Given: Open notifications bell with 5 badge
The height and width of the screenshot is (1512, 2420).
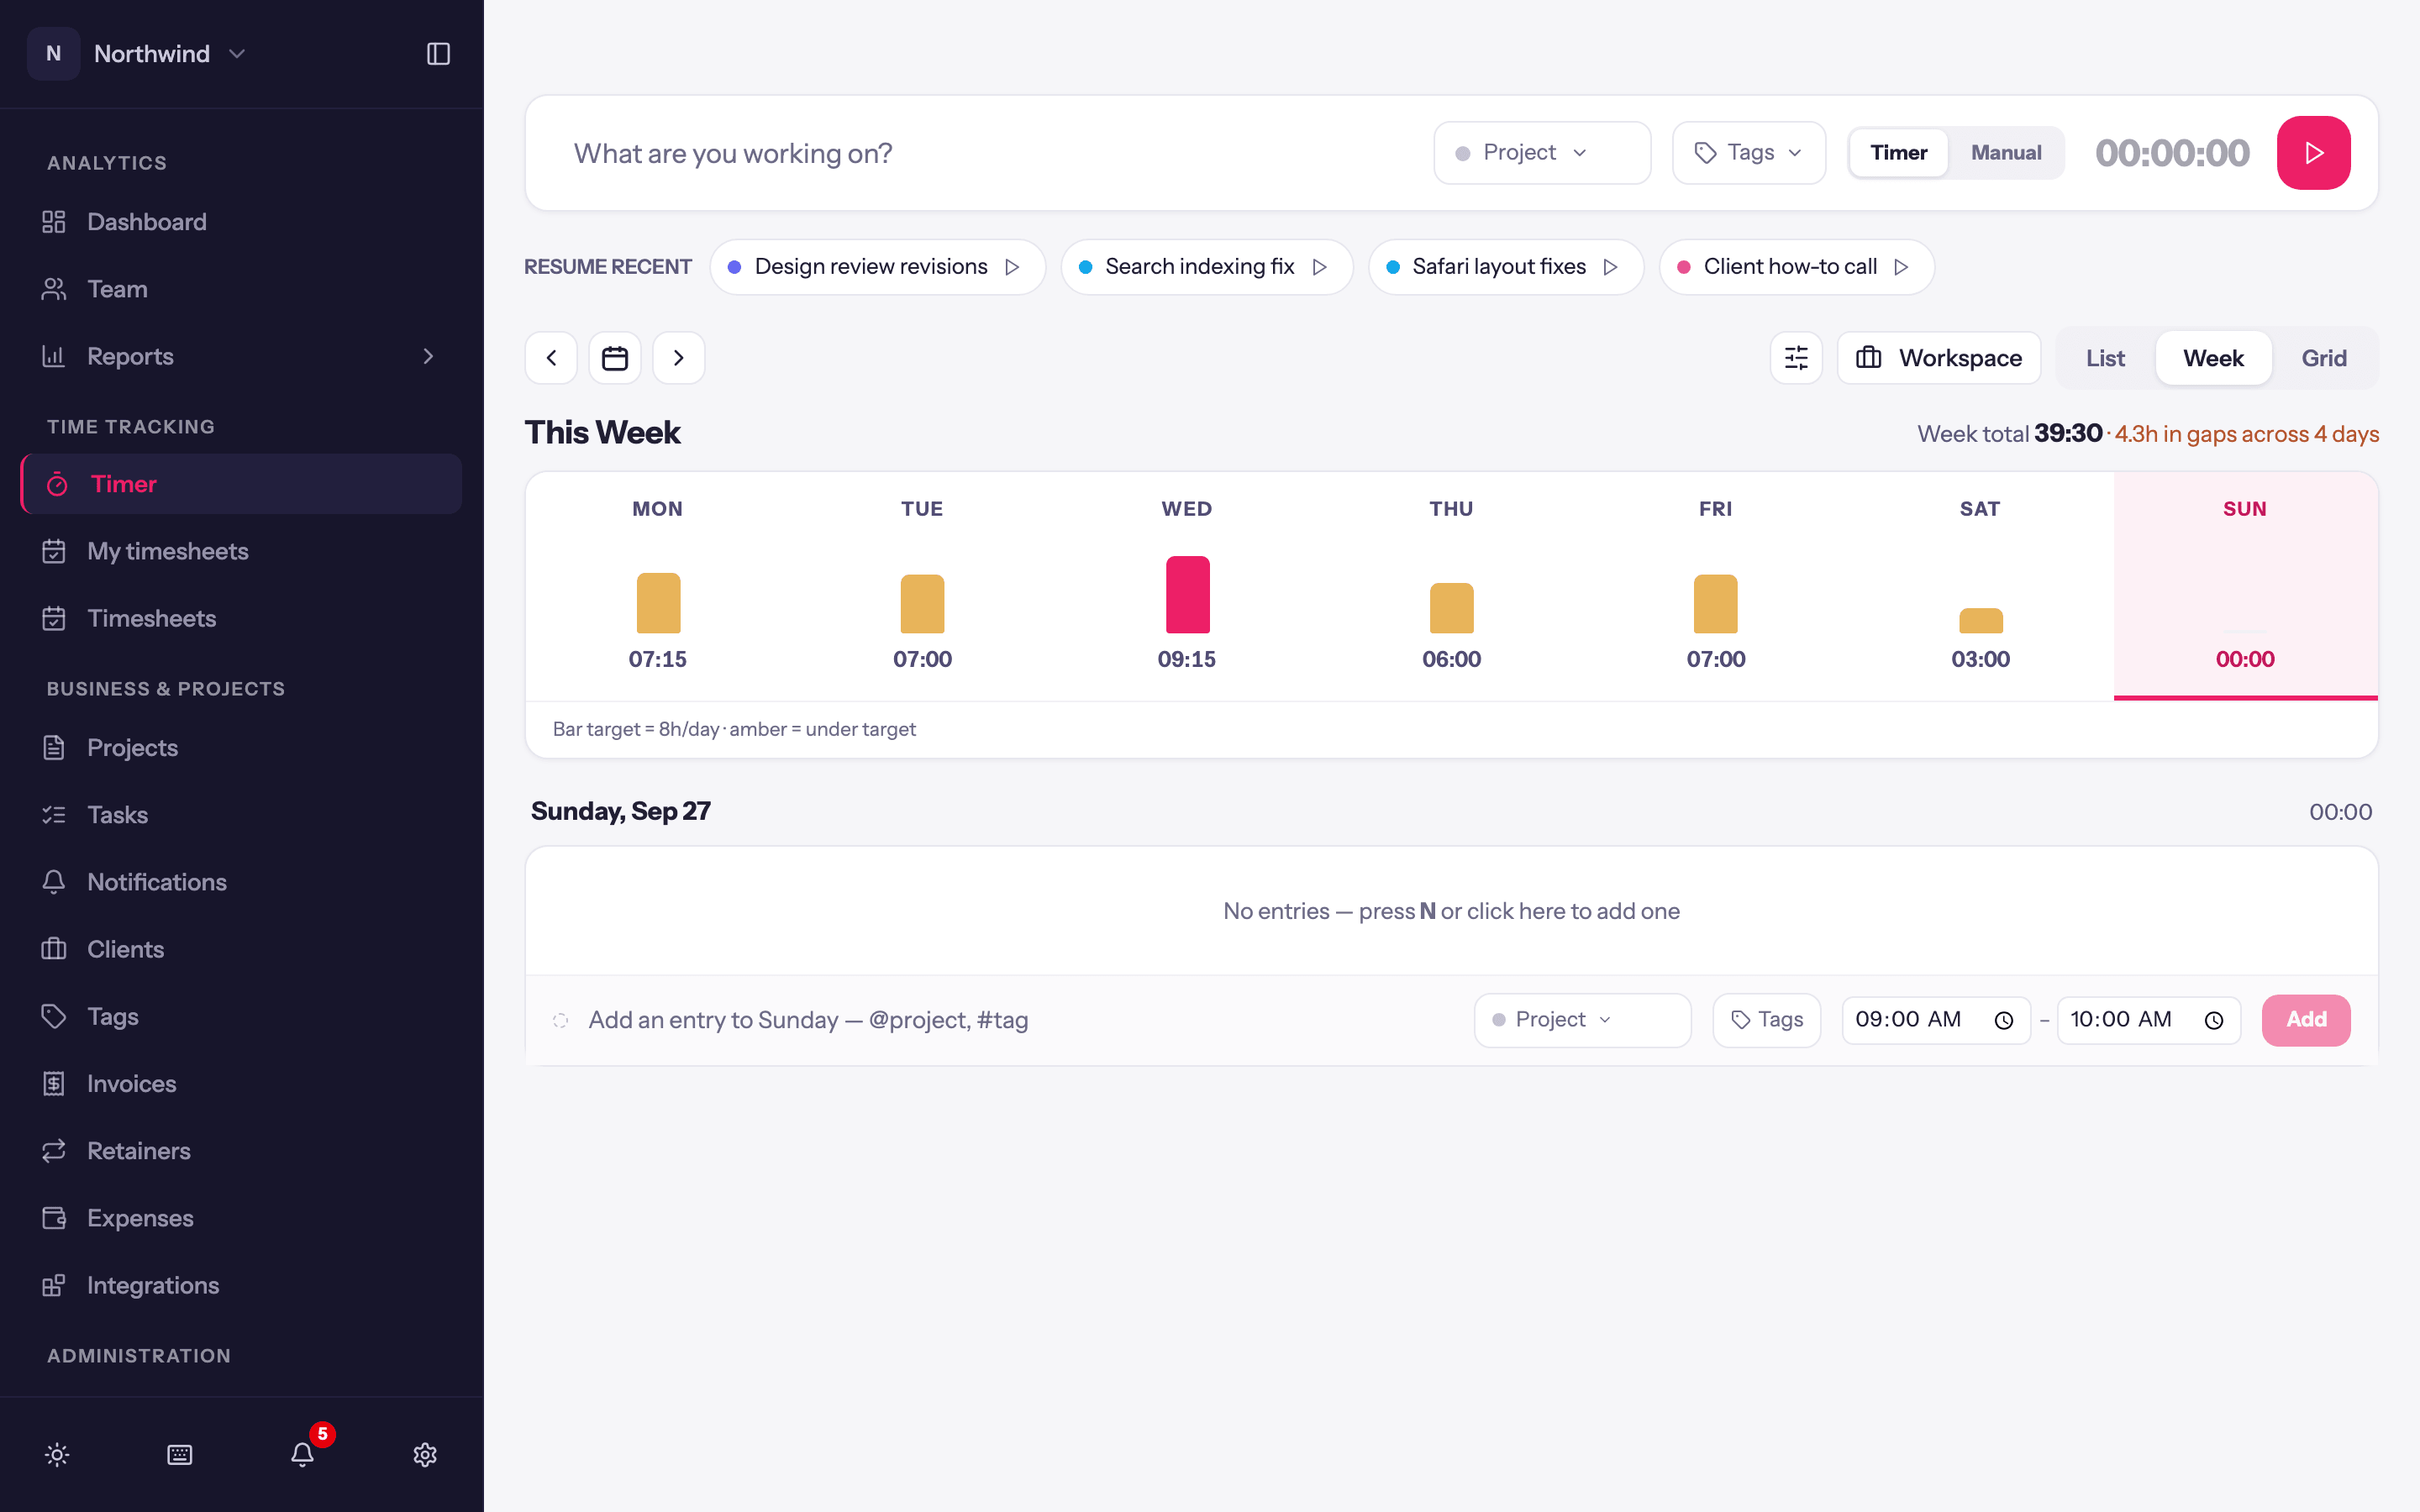Looking at the screenshot, I should tap(303, 1454).
